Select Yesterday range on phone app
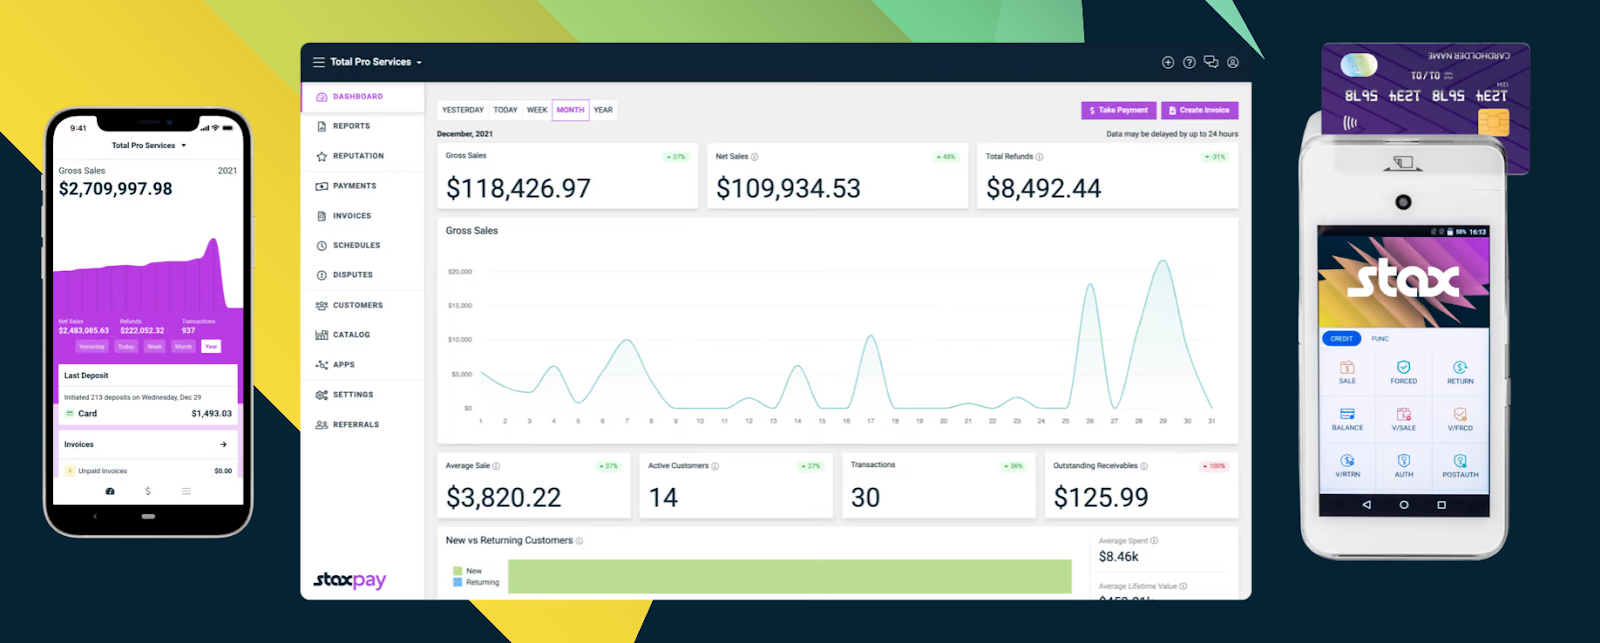Screen dimensions: 1600x643 pos(92,347)
